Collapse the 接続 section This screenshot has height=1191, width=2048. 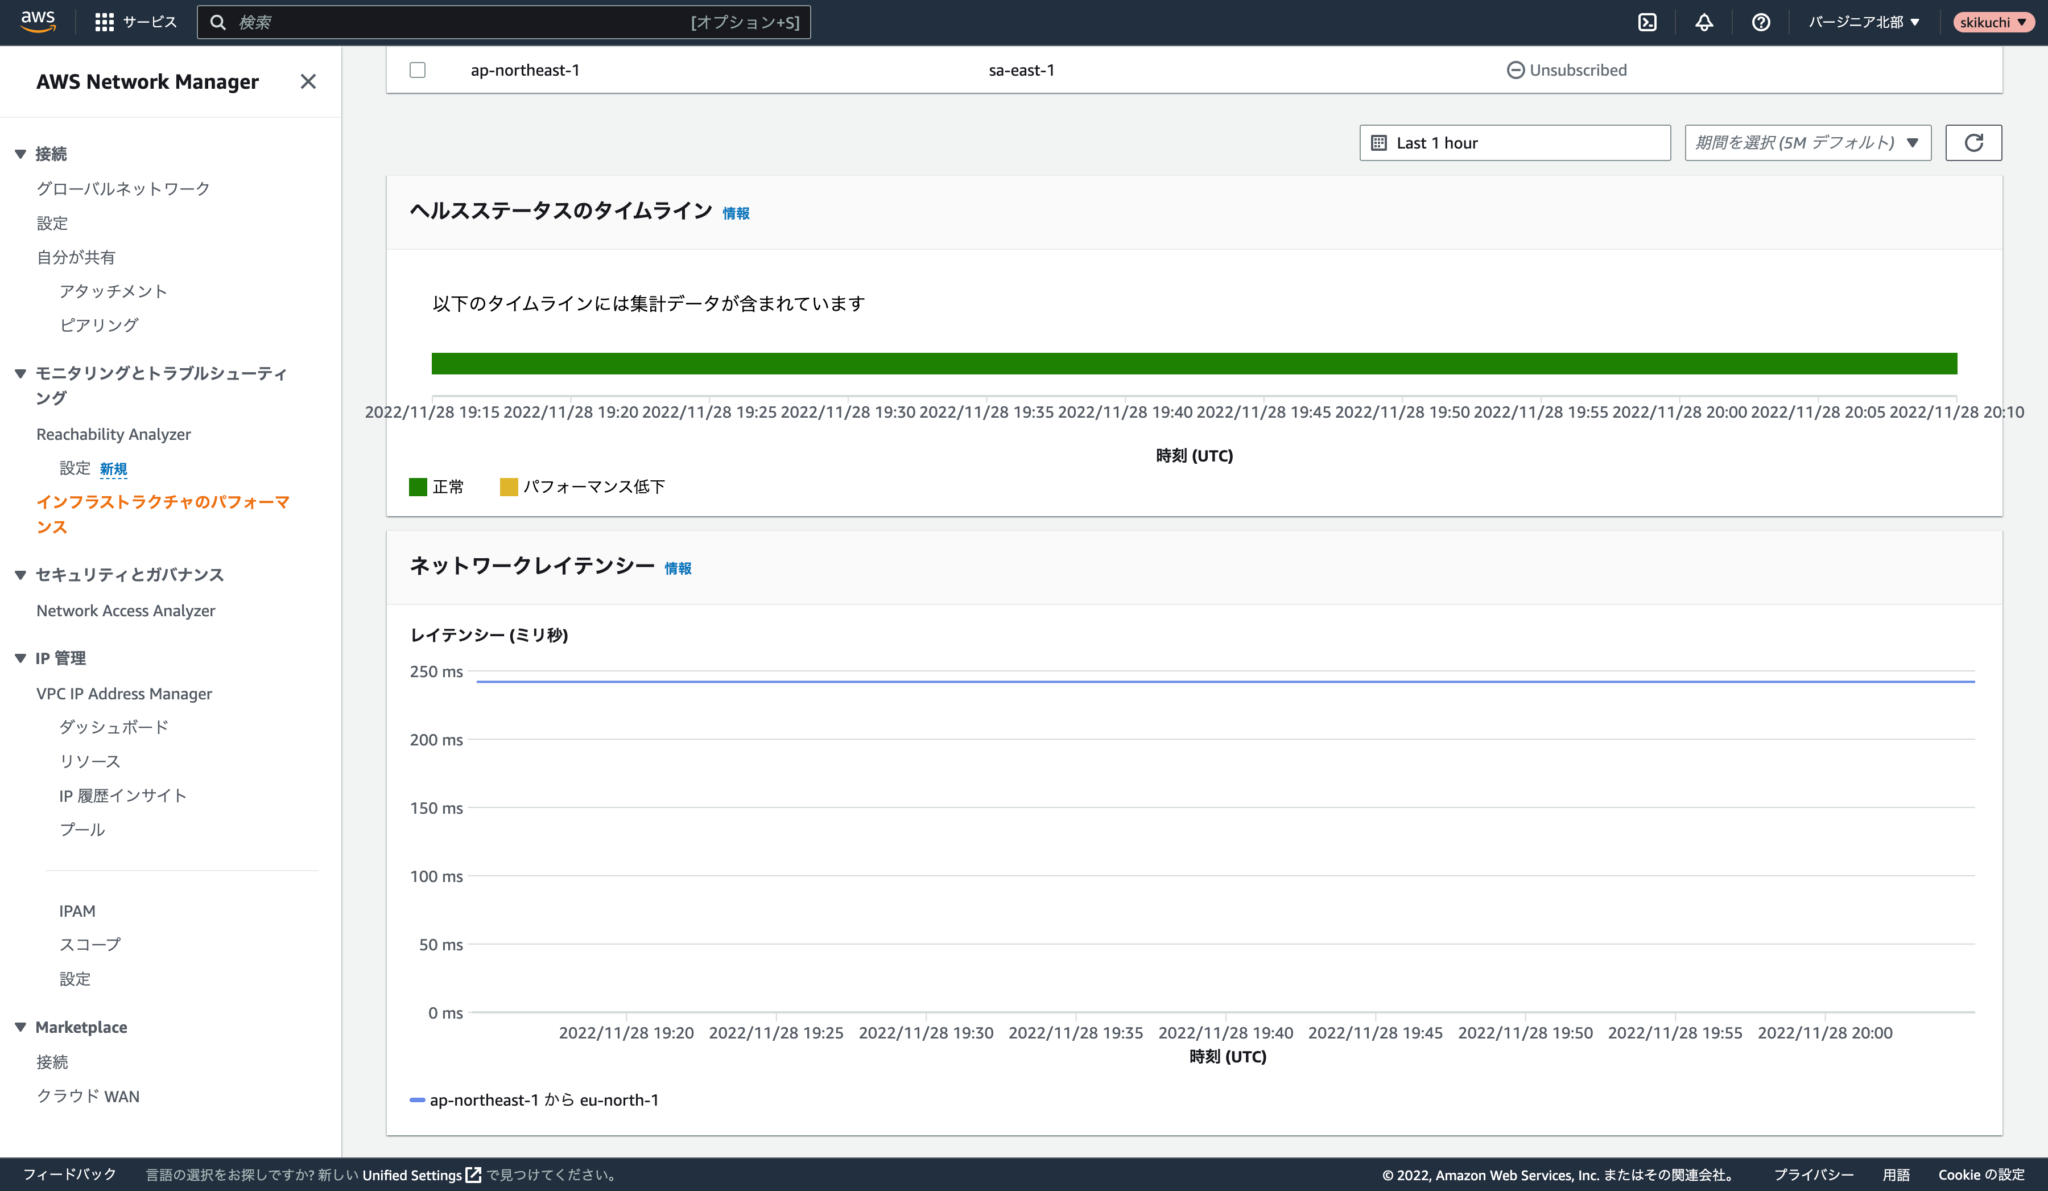(x=20, y=154)
